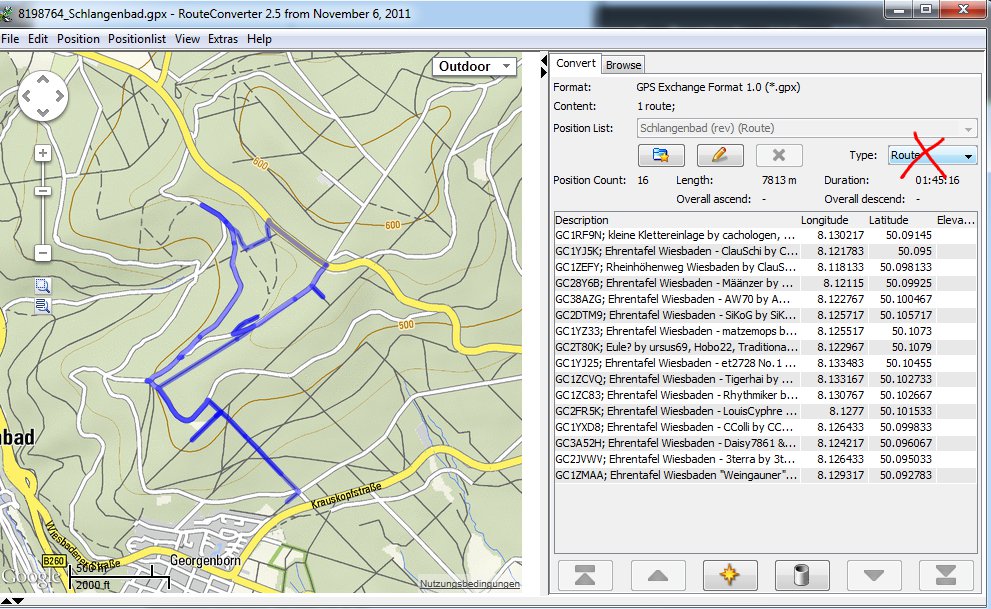Click the magnifier icon with list lines
Screen dimensions: 991x609
42,306
